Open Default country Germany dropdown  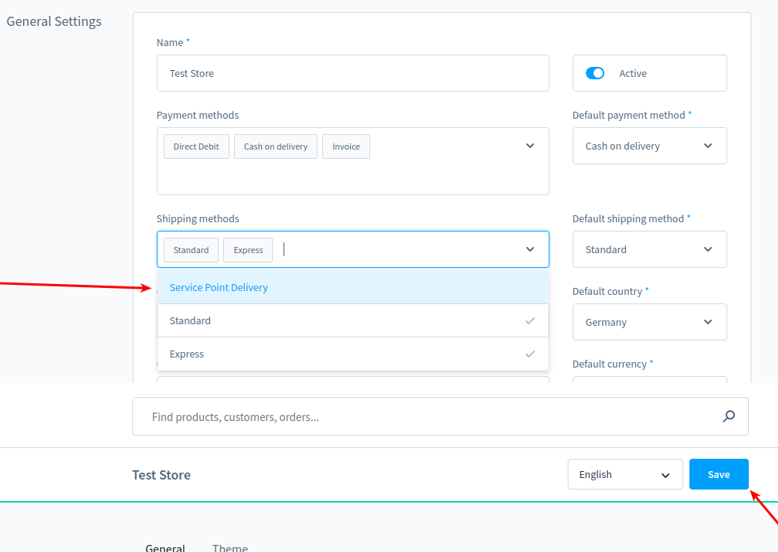pyautogui.click(x=649, y=322)
